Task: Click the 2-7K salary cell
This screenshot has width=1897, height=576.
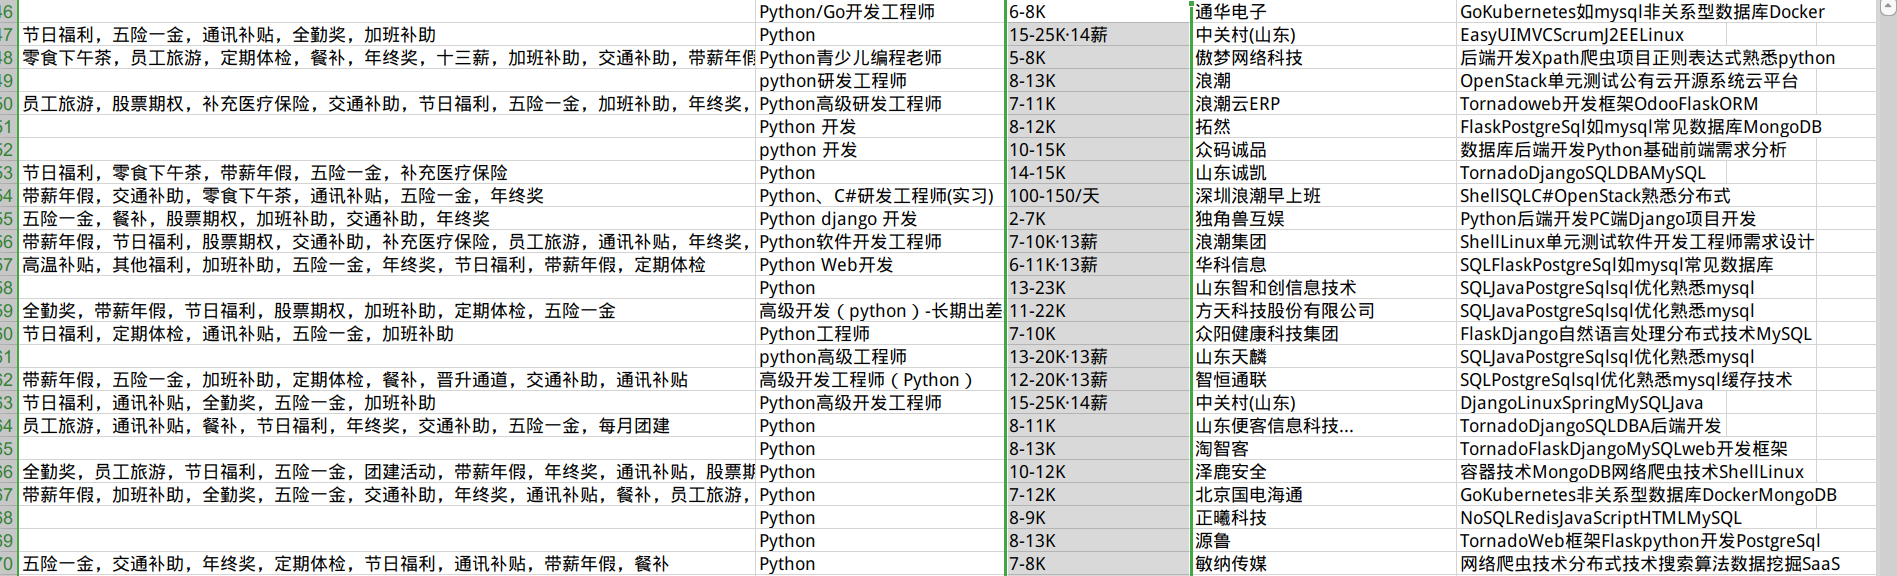Action: [x=1098, y=219]
